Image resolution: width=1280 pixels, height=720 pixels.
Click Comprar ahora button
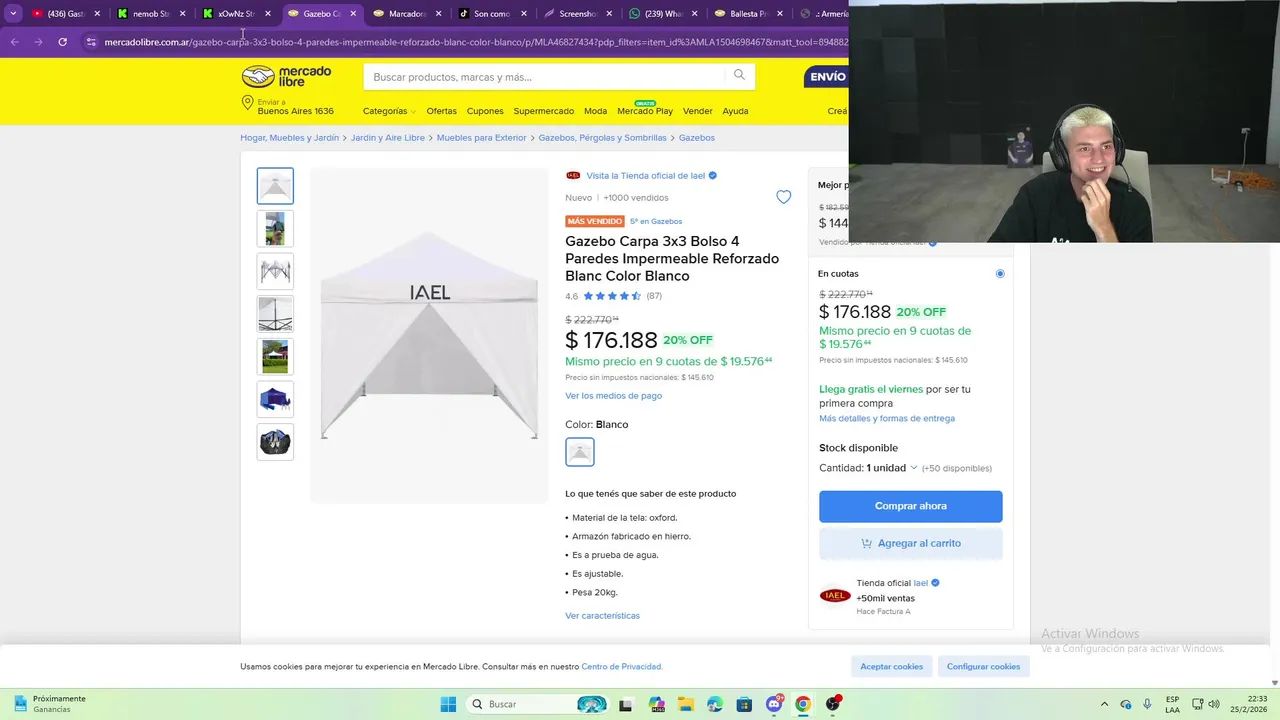[x=911, y=506]
